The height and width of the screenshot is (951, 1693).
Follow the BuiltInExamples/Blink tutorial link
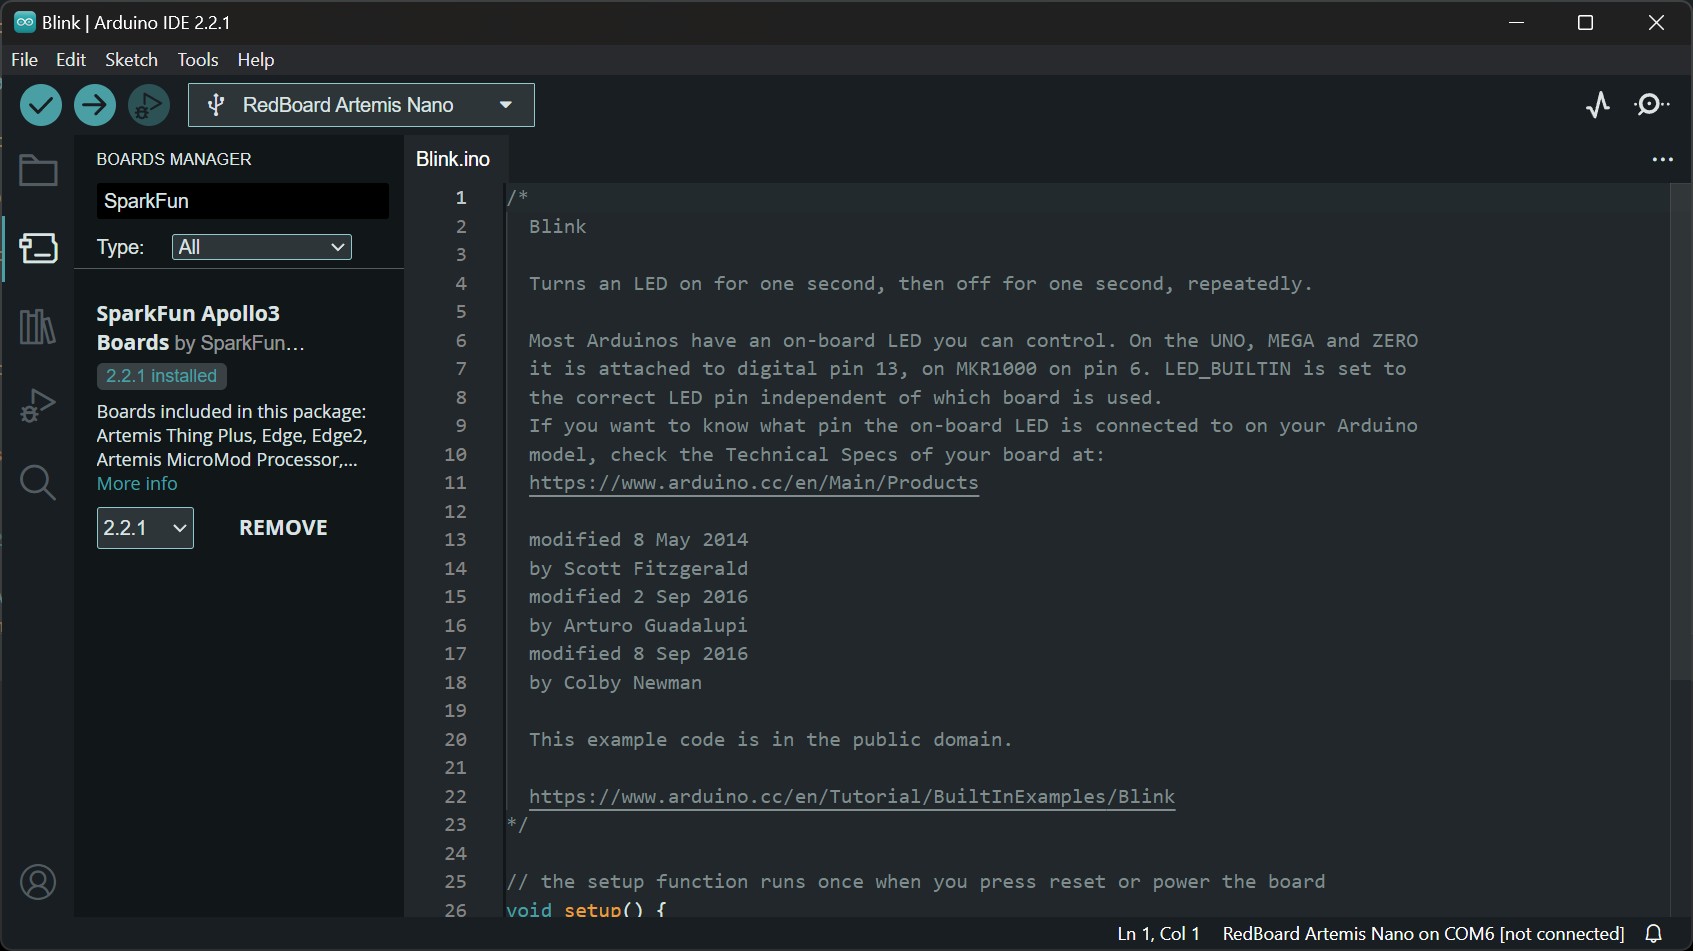click(852, 797)
